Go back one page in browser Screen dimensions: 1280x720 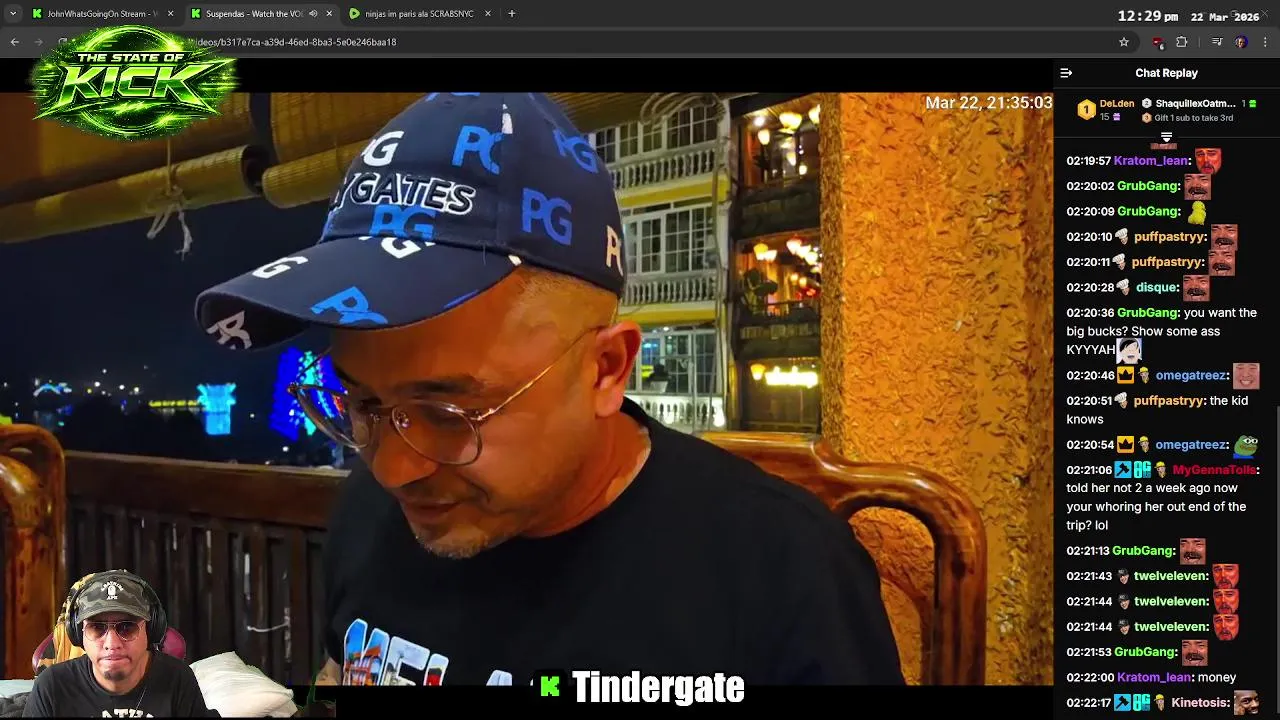[x=15, y=42]
